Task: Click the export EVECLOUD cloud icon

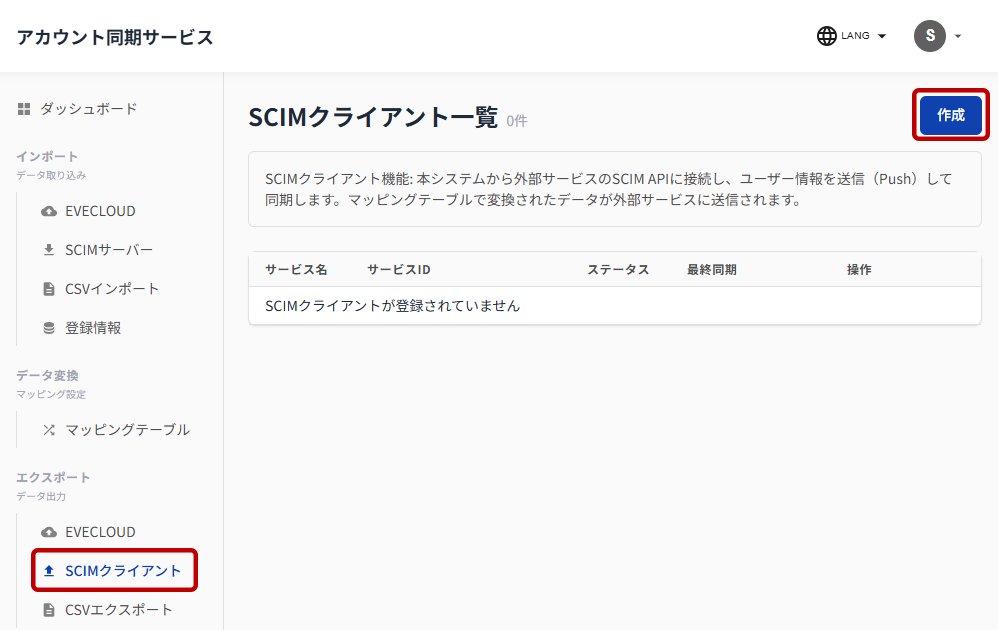Action: pos(49,532)
